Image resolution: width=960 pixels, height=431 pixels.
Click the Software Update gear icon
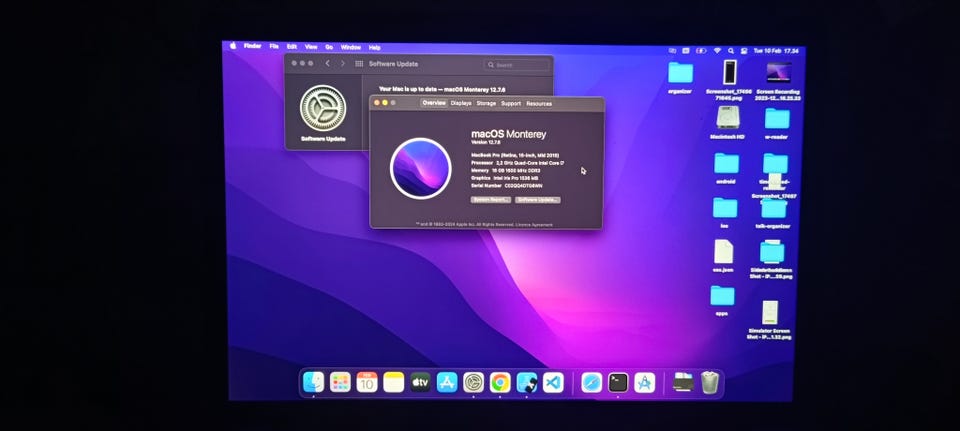pos(323,108)
